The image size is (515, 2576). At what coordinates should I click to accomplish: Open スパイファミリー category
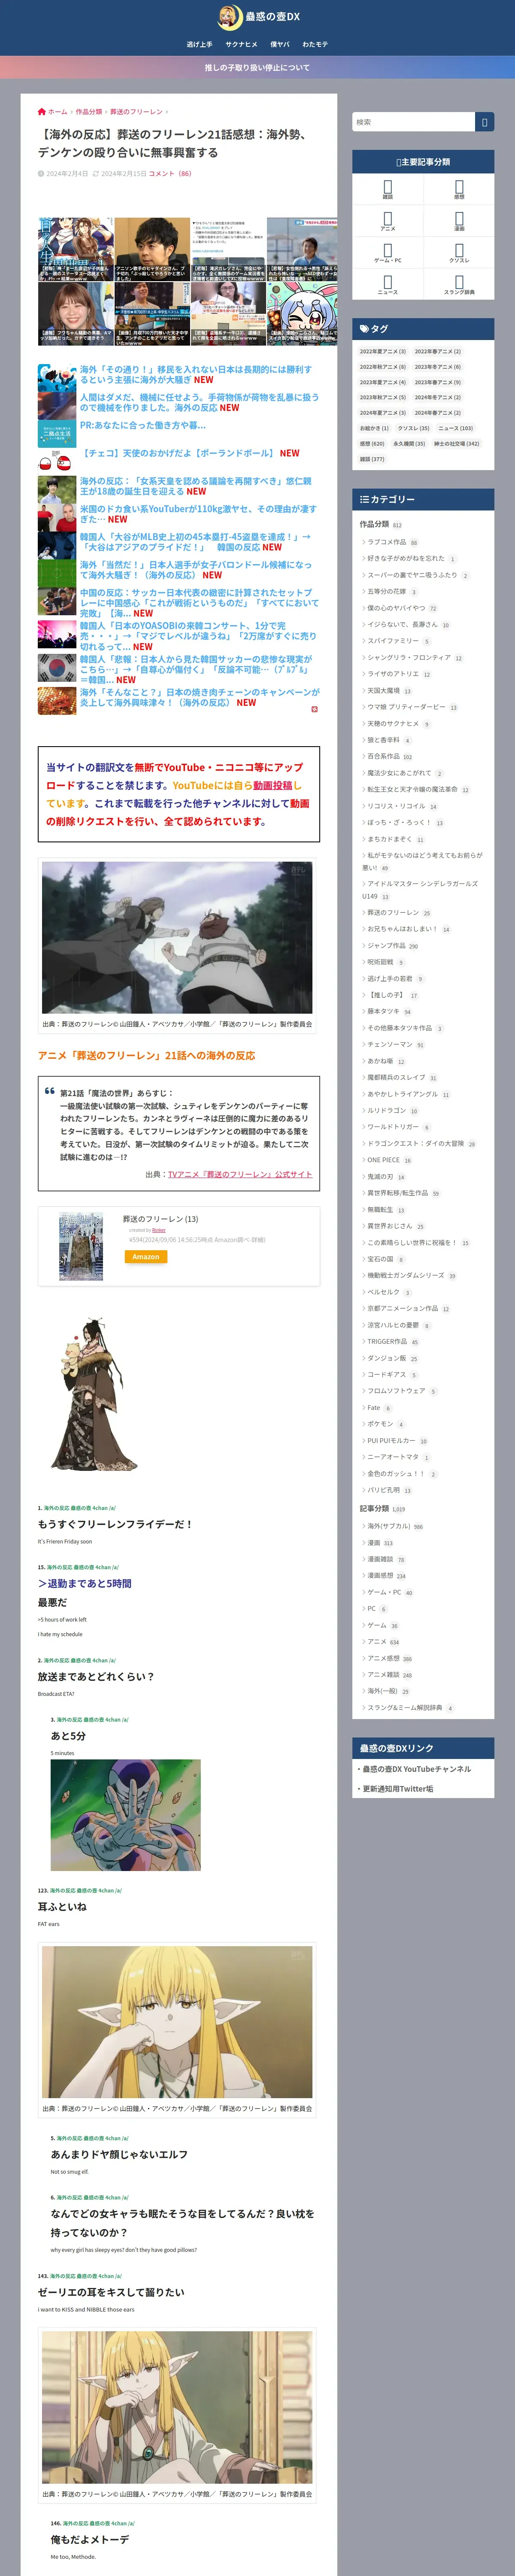tap(393, 641)
